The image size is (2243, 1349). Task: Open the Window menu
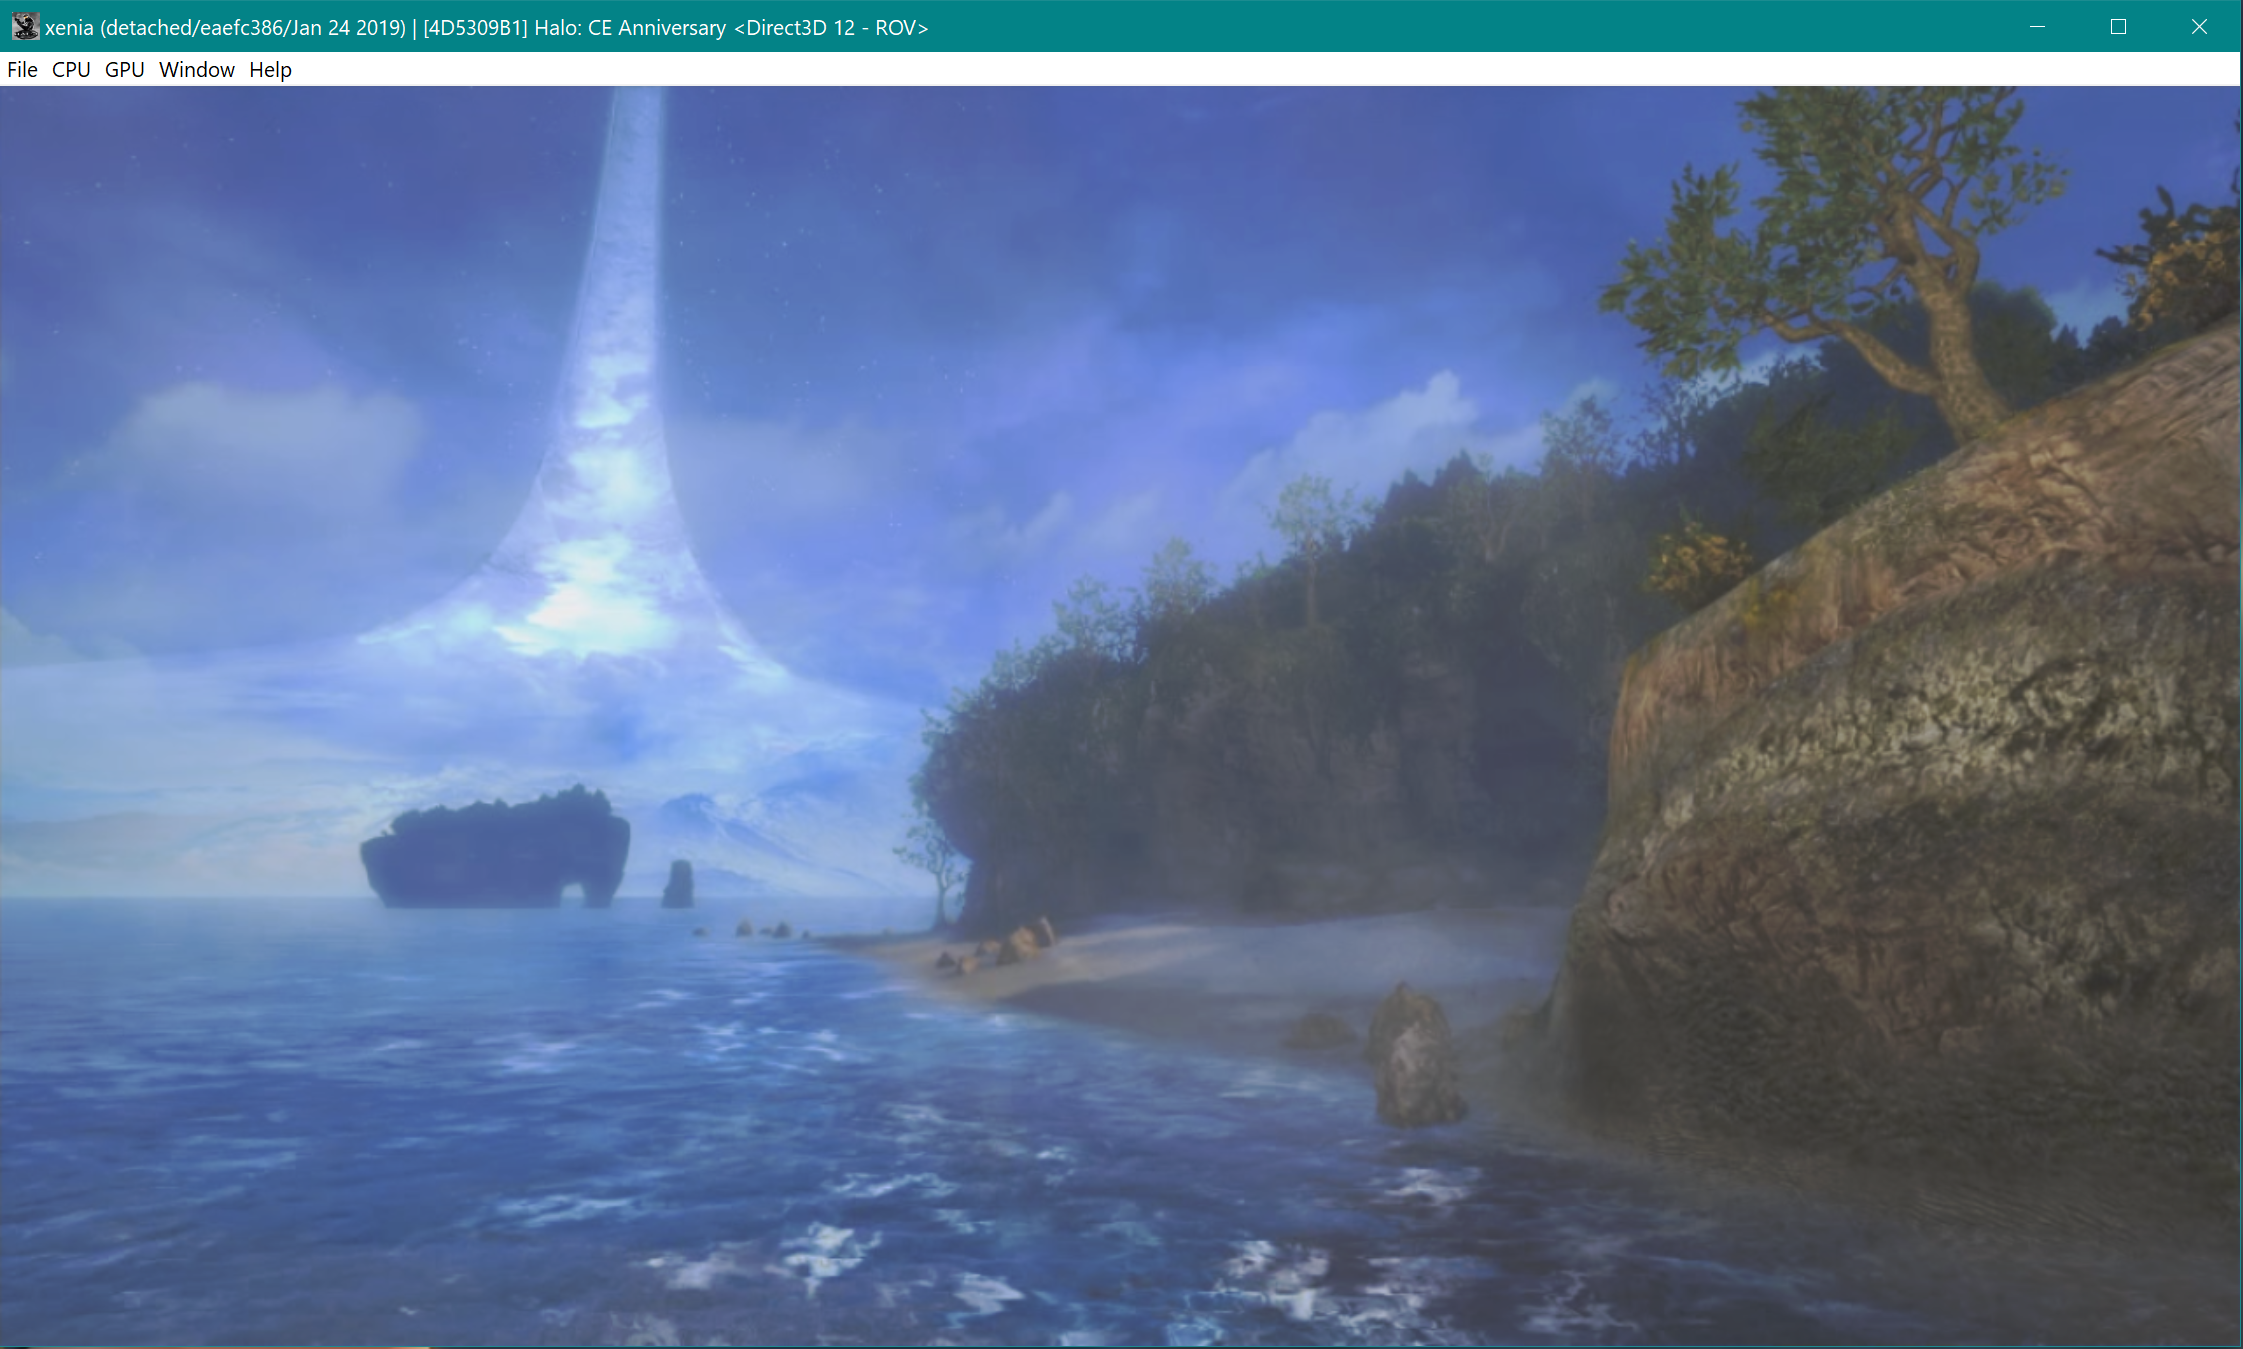point(196,70)
